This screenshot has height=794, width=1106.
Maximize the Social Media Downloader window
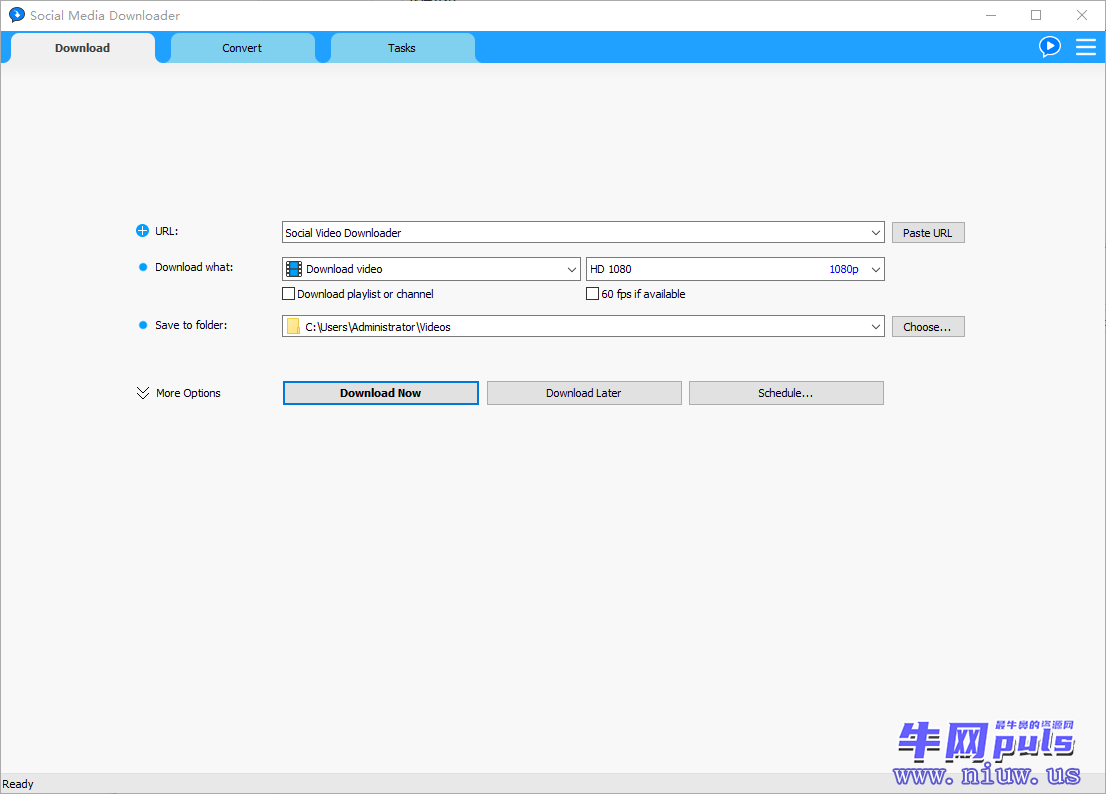1036,15
